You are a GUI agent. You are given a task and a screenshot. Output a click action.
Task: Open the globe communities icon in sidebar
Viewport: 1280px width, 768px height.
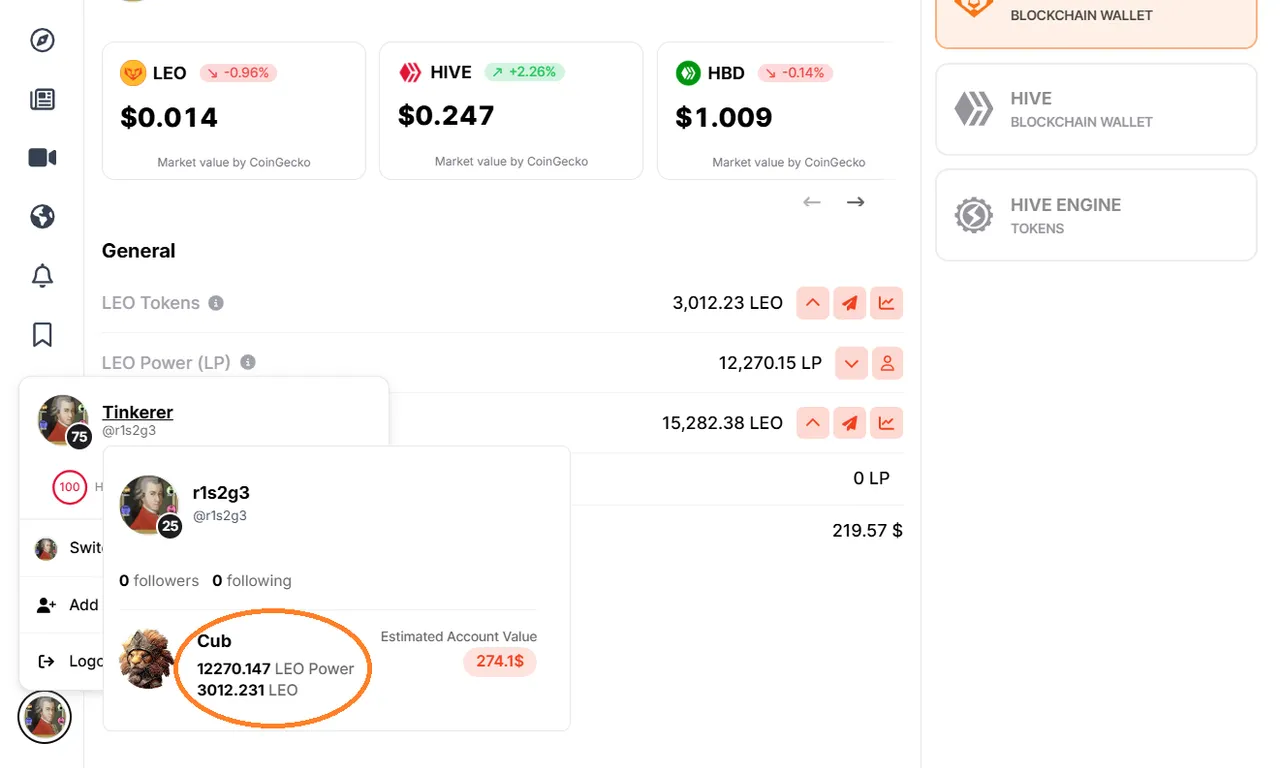(x=42, y=217)
